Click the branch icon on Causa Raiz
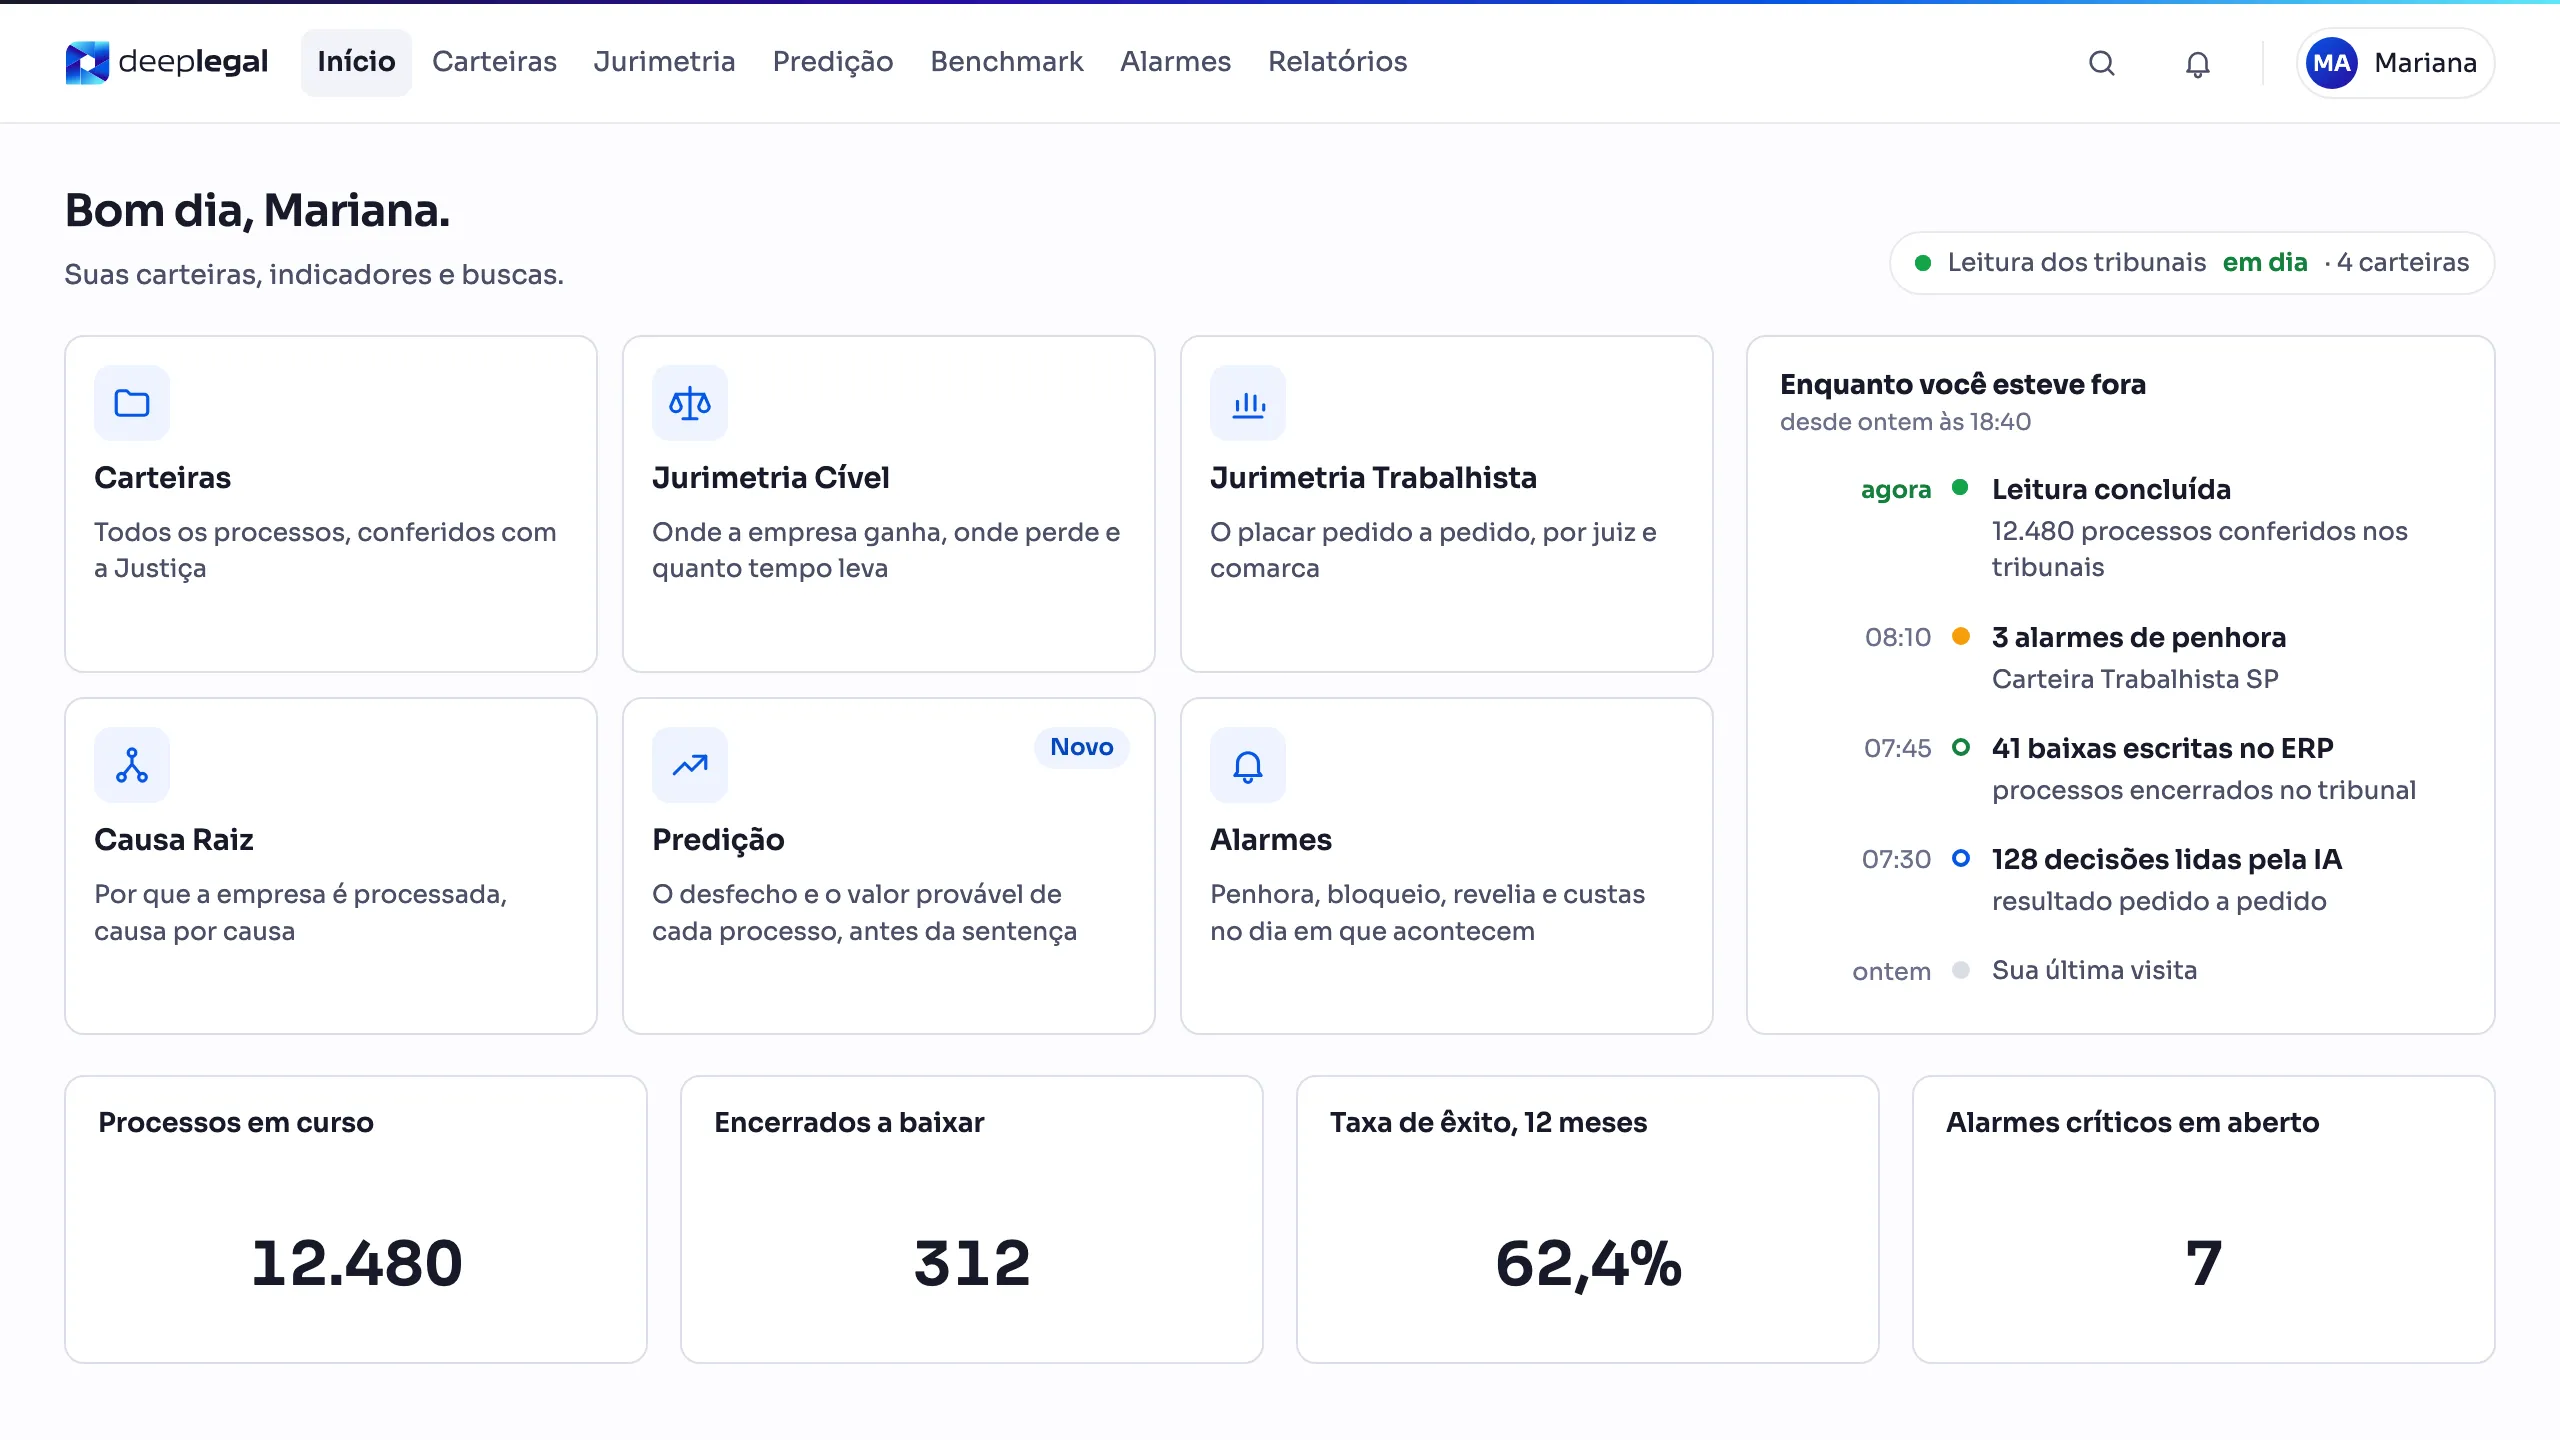 [132, 765]
